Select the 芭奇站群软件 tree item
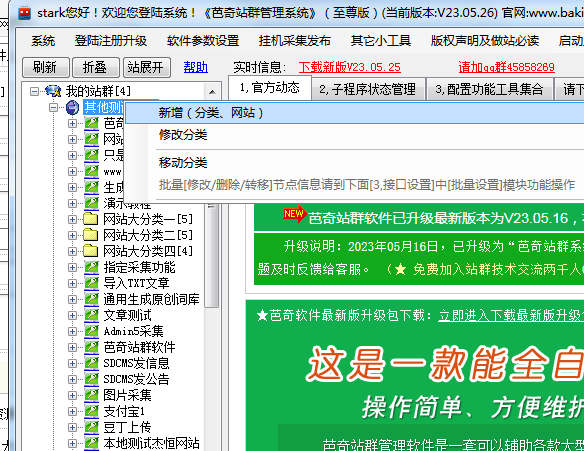 pos(139,347)
